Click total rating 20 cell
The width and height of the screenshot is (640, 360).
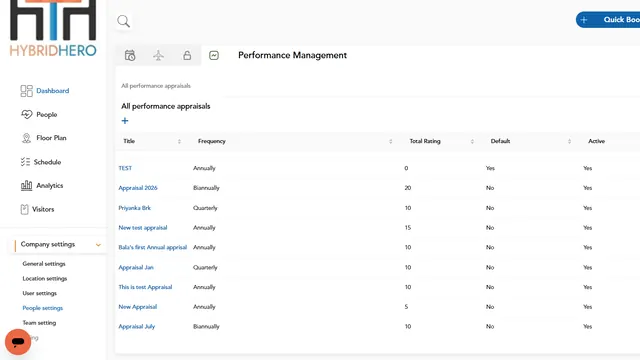tap(408, 188)
